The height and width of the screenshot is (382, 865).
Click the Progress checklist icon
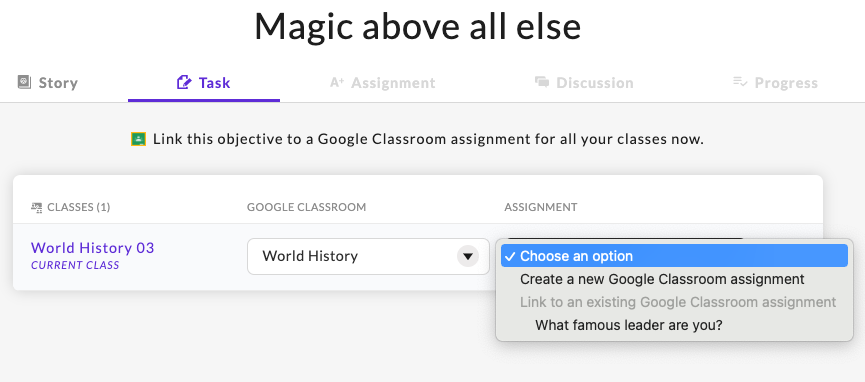[740, 82]
